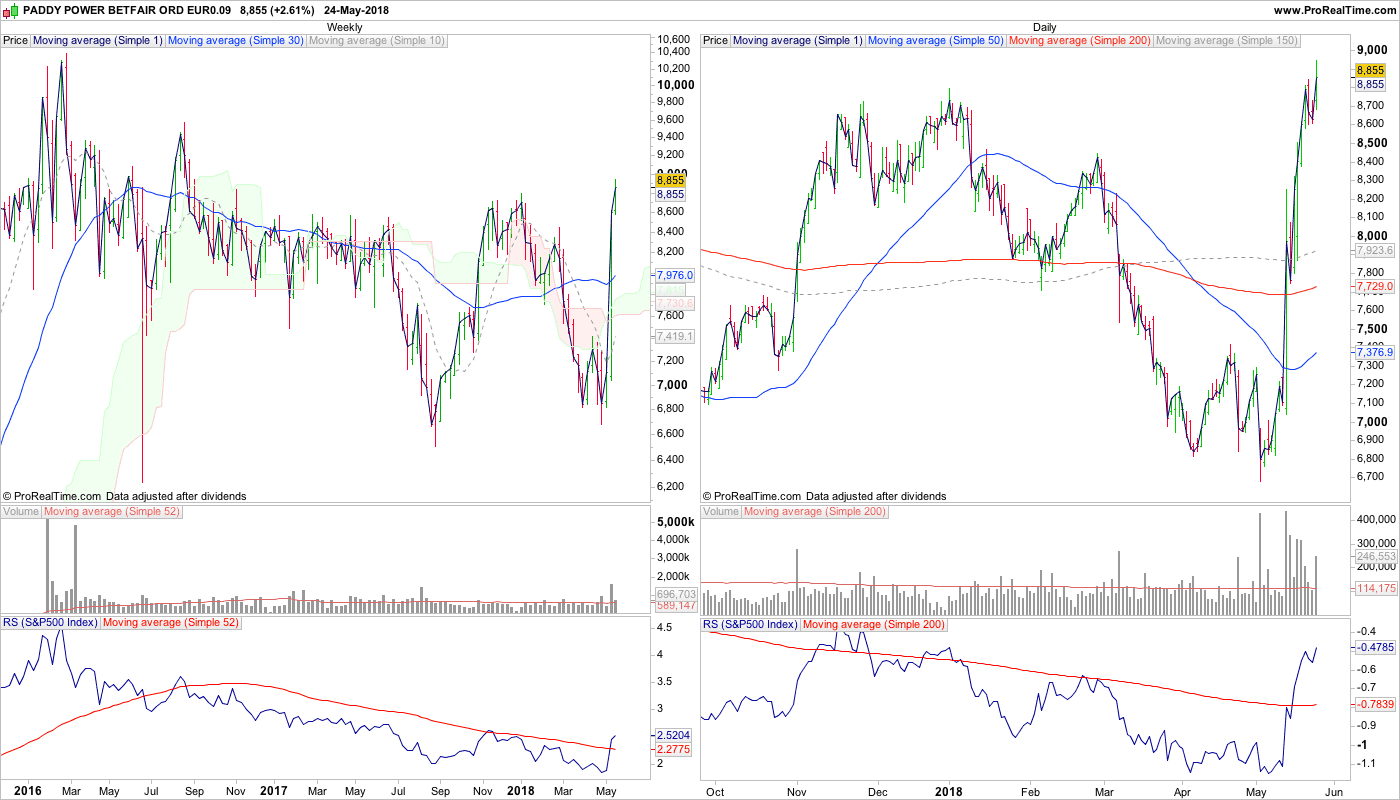This screenshot has height=800, width=1400.
Task: Click the grey 7,923.6 moving average value
Action: tap(1374, 250)
